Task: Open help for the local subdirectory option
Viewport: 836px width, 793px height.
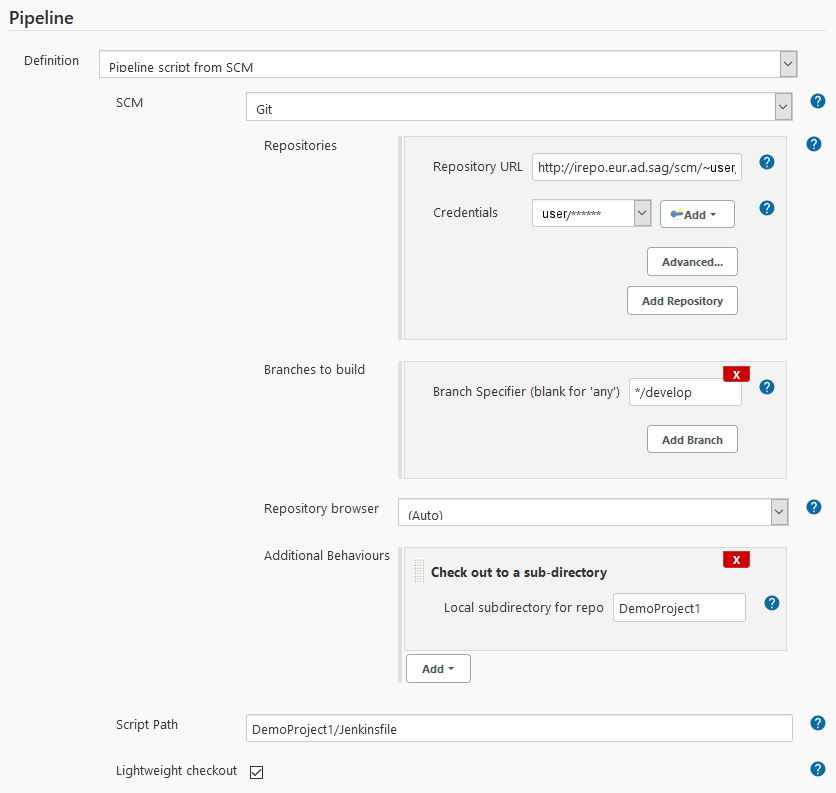Action: click(771, 603)
